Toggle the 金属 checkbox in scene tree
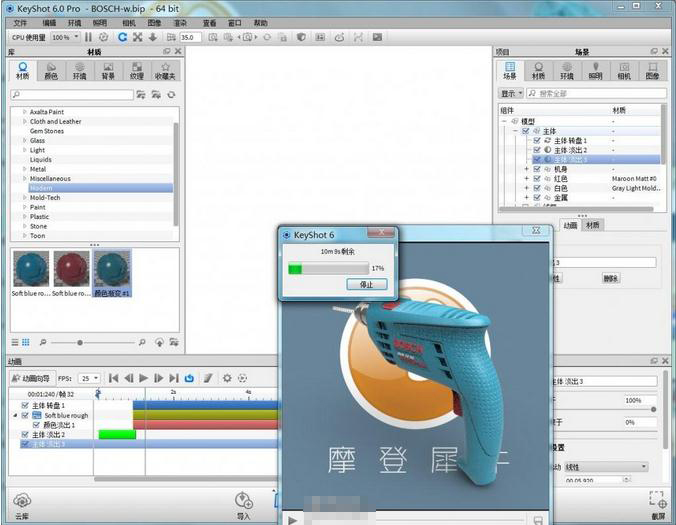This screenshot has width=676, height=525. pos(537,197)
